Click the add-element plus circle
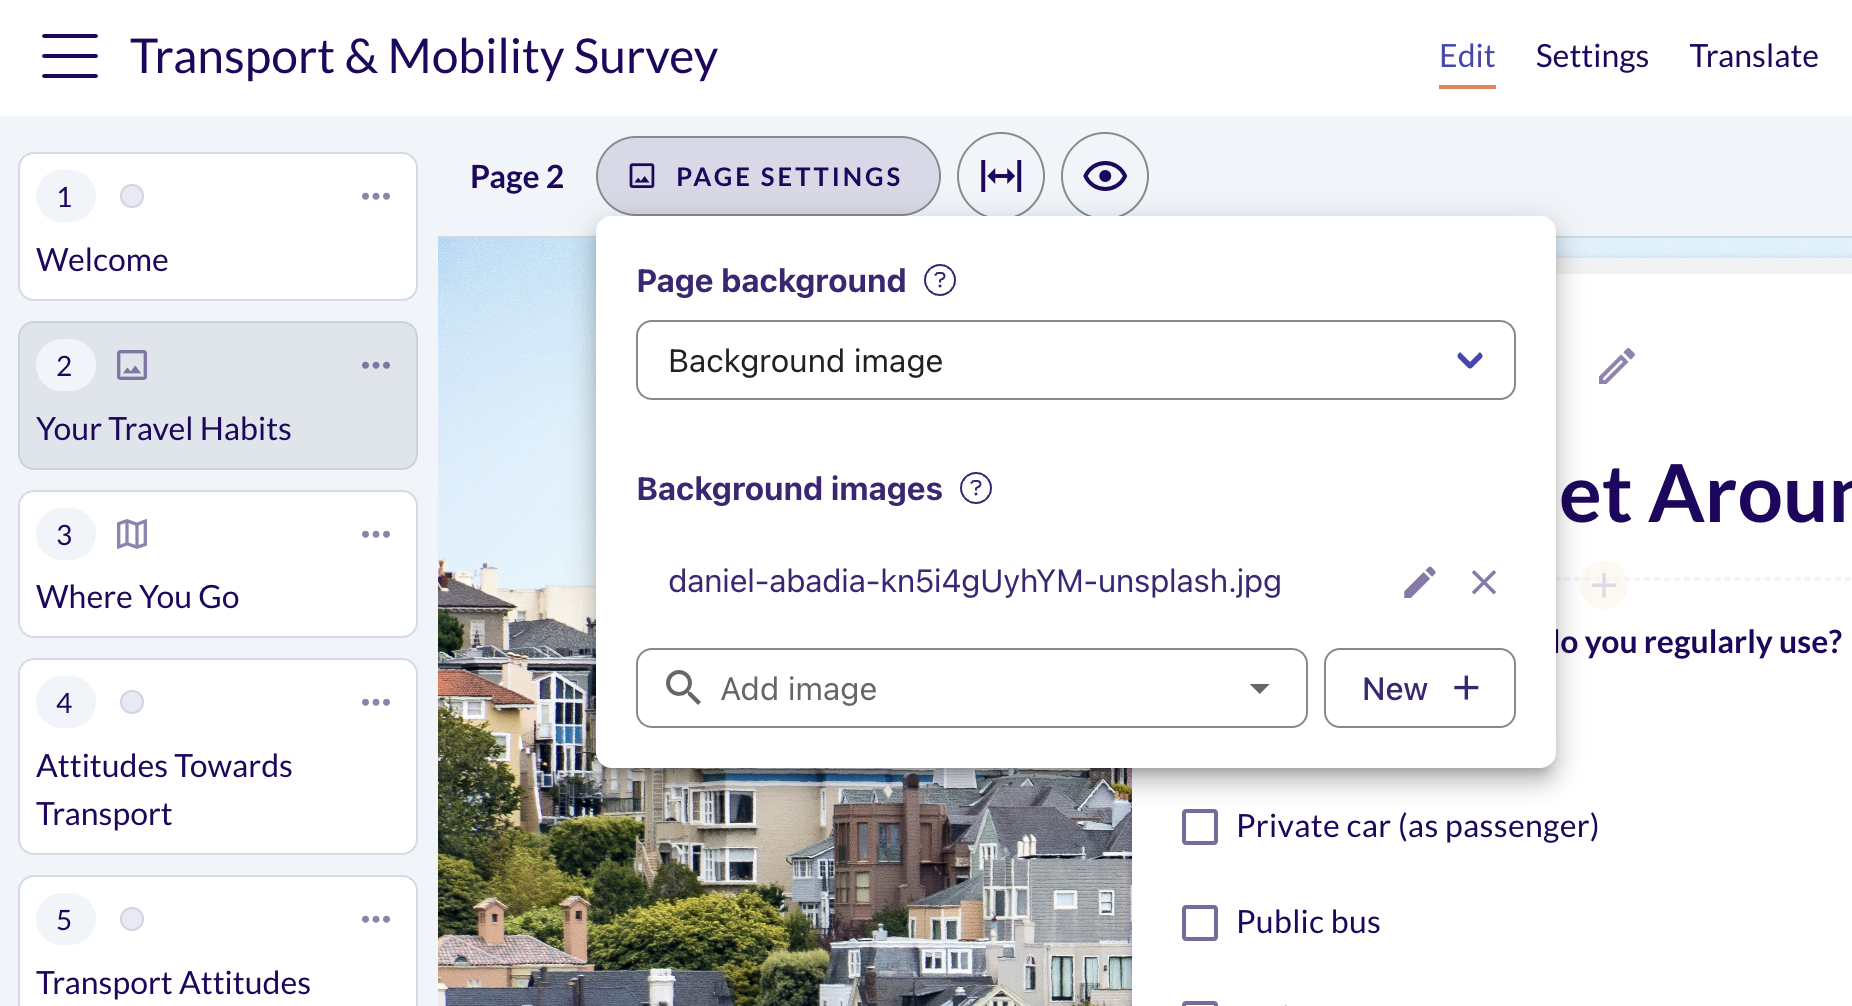The image size is (1852, 1006). click(x=1604, y=585)
